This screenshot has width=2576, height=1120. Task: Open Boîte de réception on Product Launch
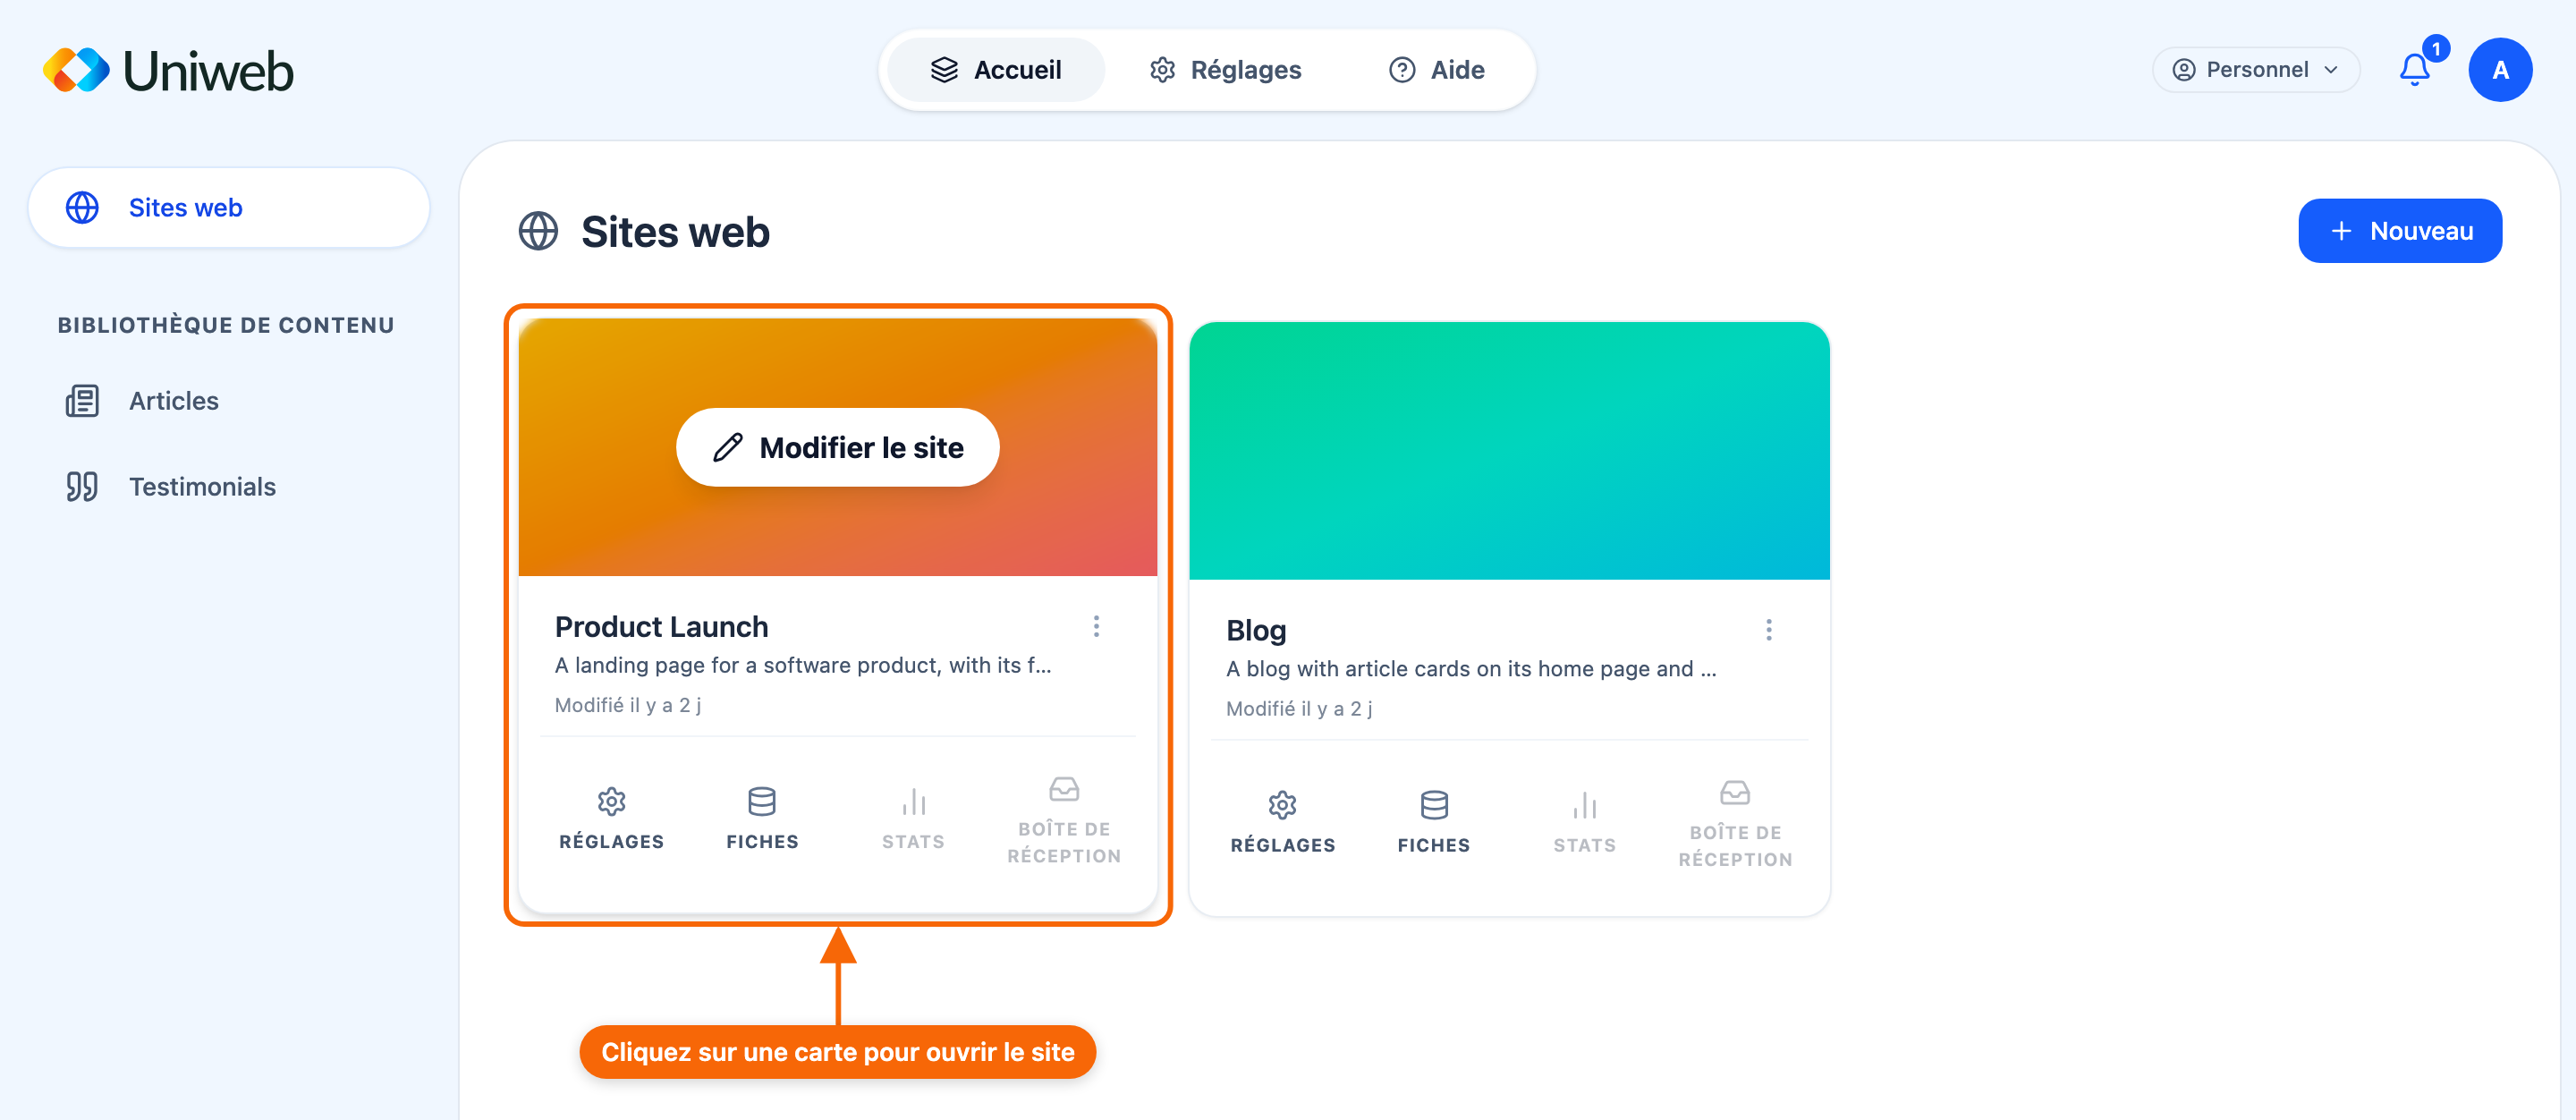tap(1064, 820)
